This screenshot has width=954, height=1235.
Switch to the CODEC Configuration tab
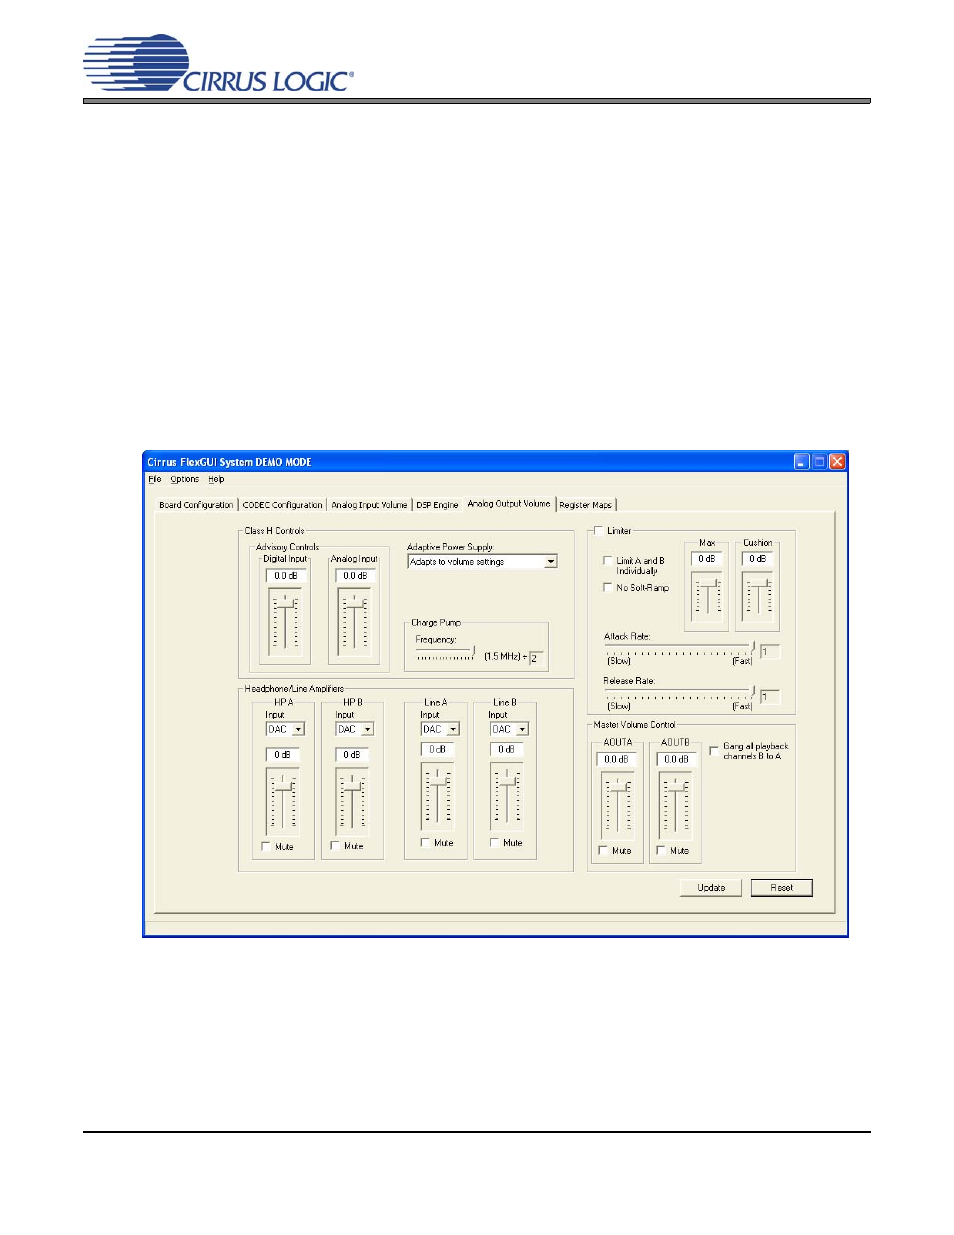point(283,505)
